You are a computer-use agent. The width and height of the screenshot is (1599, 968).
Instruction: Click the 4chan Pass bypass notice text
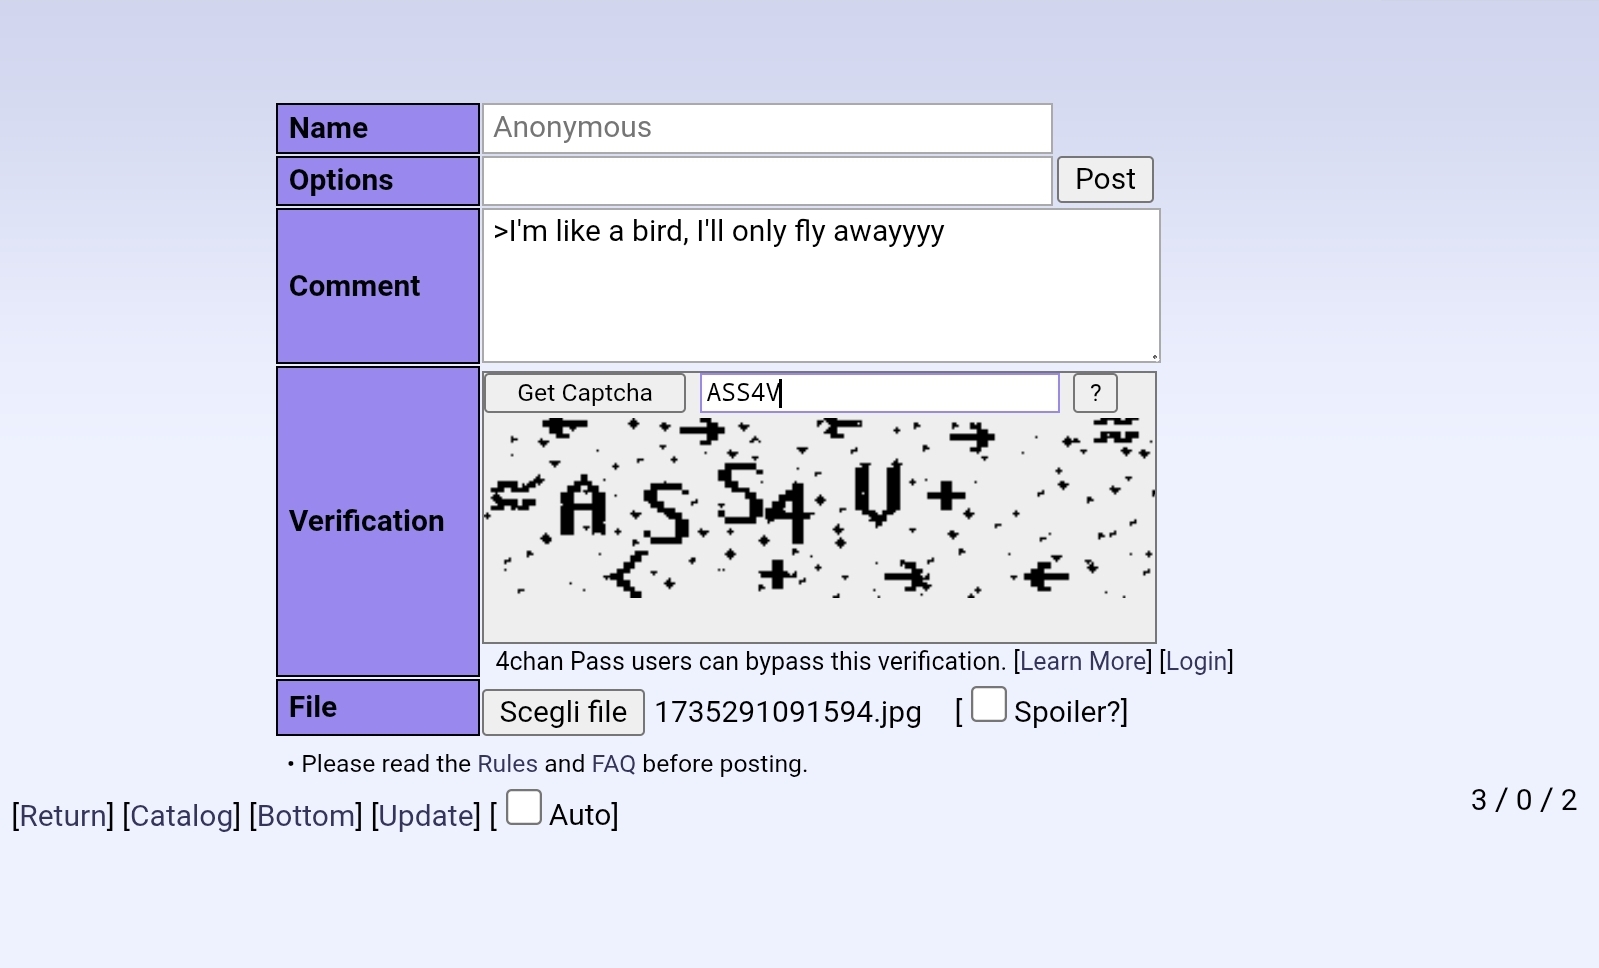coord(751,661)
